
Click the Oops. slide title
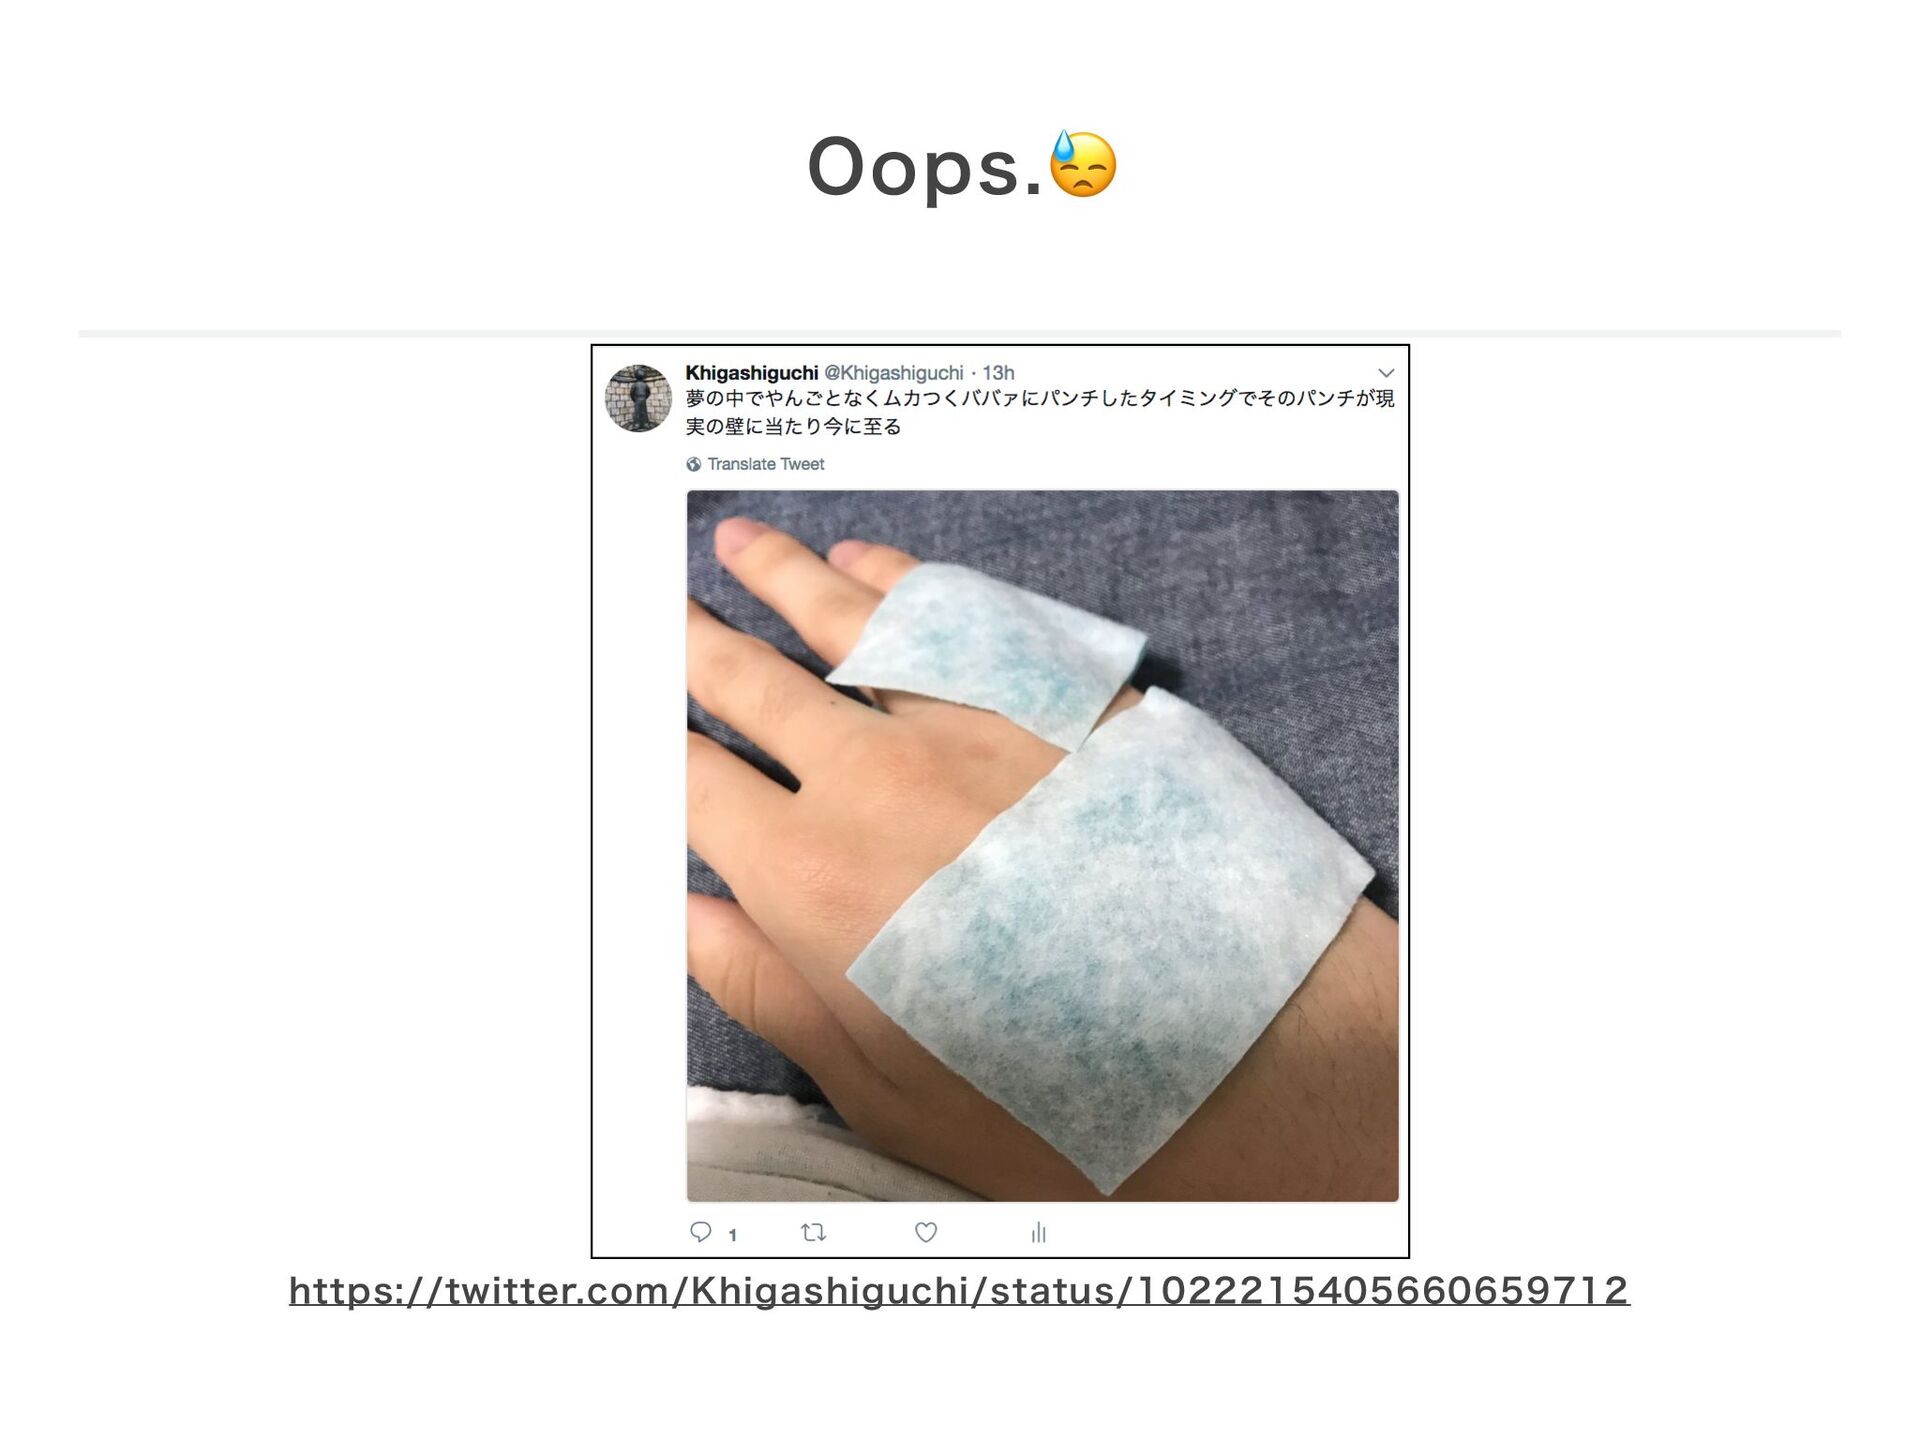tap(925, 167)
